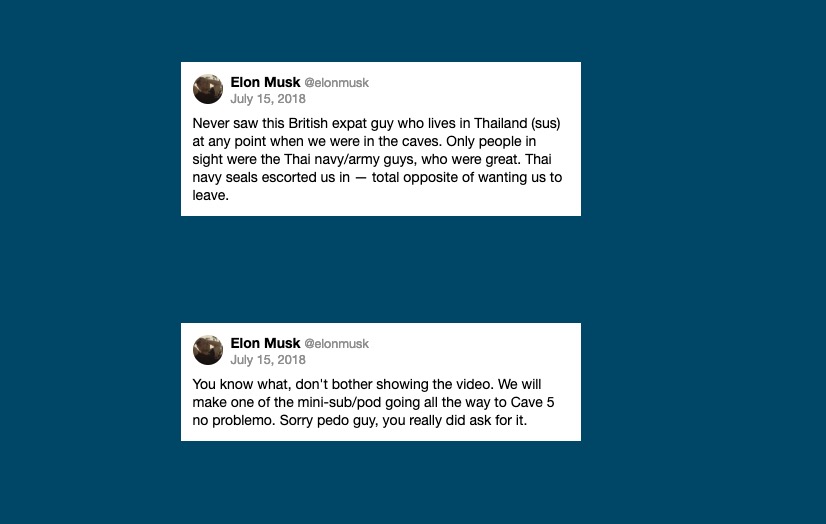Open Elon Musk's name on the Thai navy tweet

click(265, 82)
